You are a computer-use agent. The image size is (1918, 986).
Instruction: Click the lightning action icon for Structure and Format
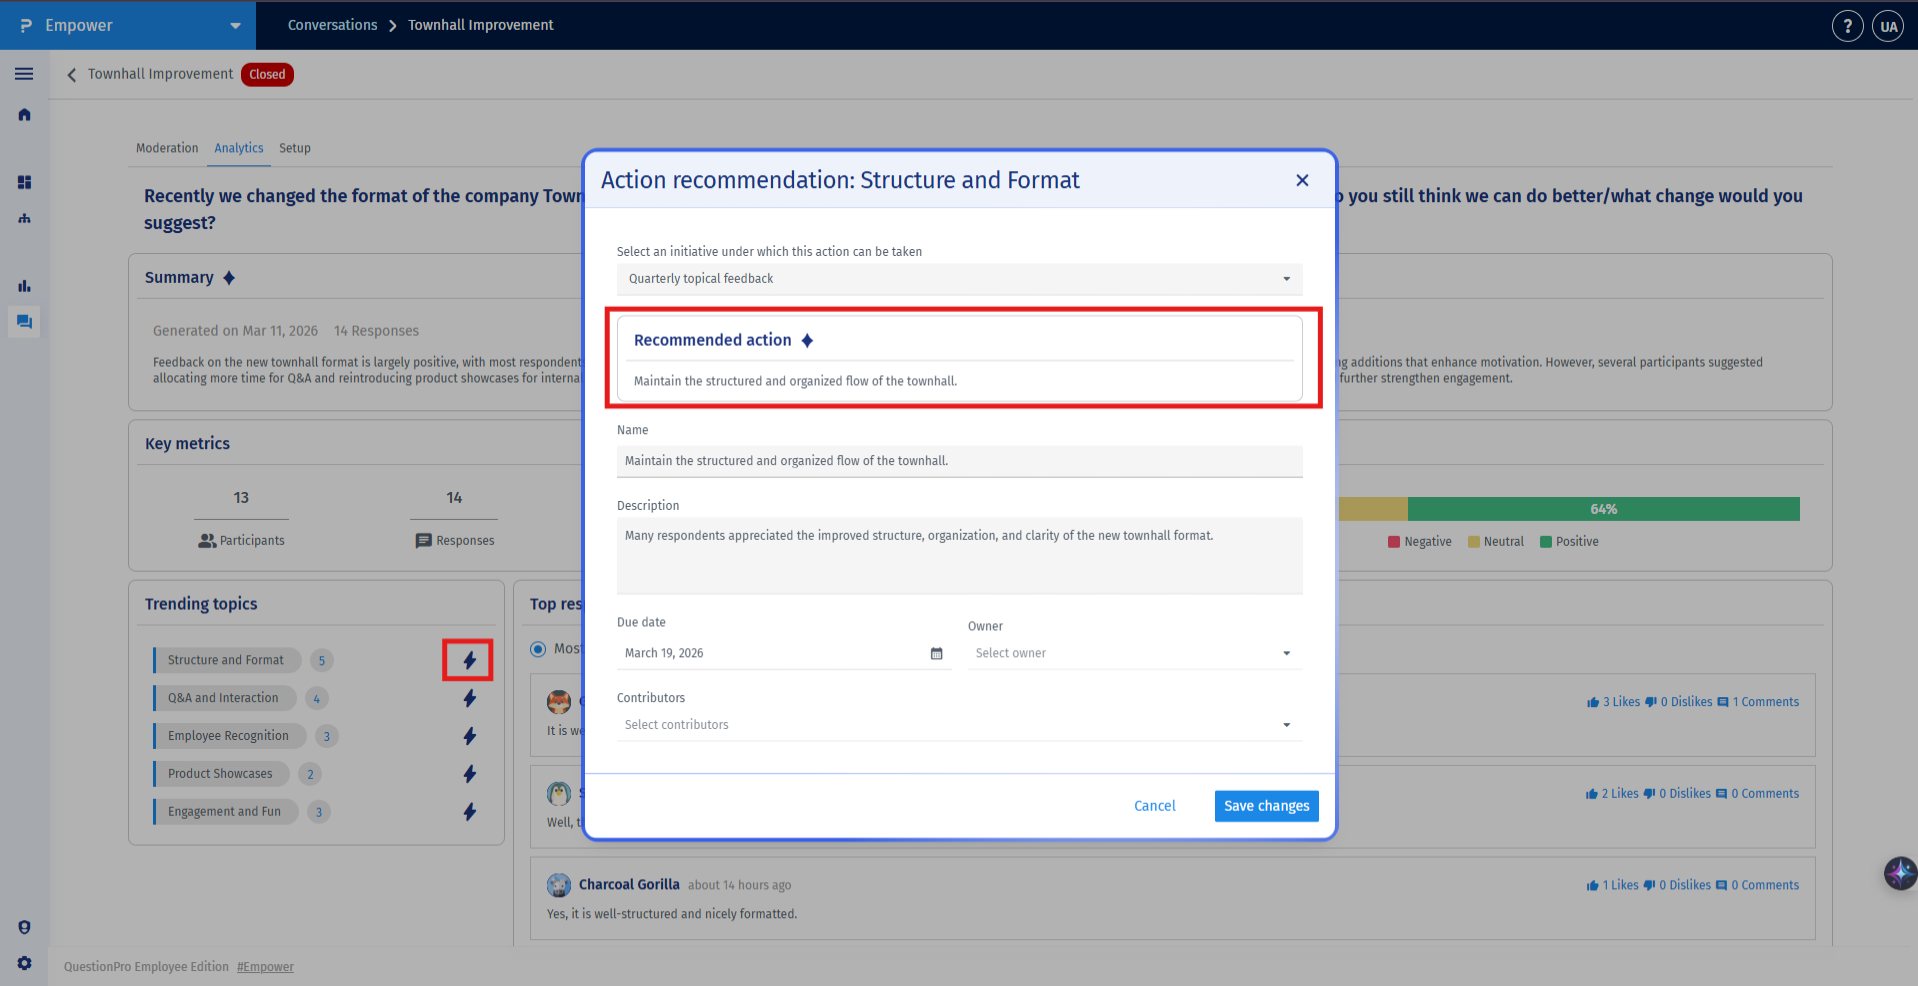tap(469, 660)
